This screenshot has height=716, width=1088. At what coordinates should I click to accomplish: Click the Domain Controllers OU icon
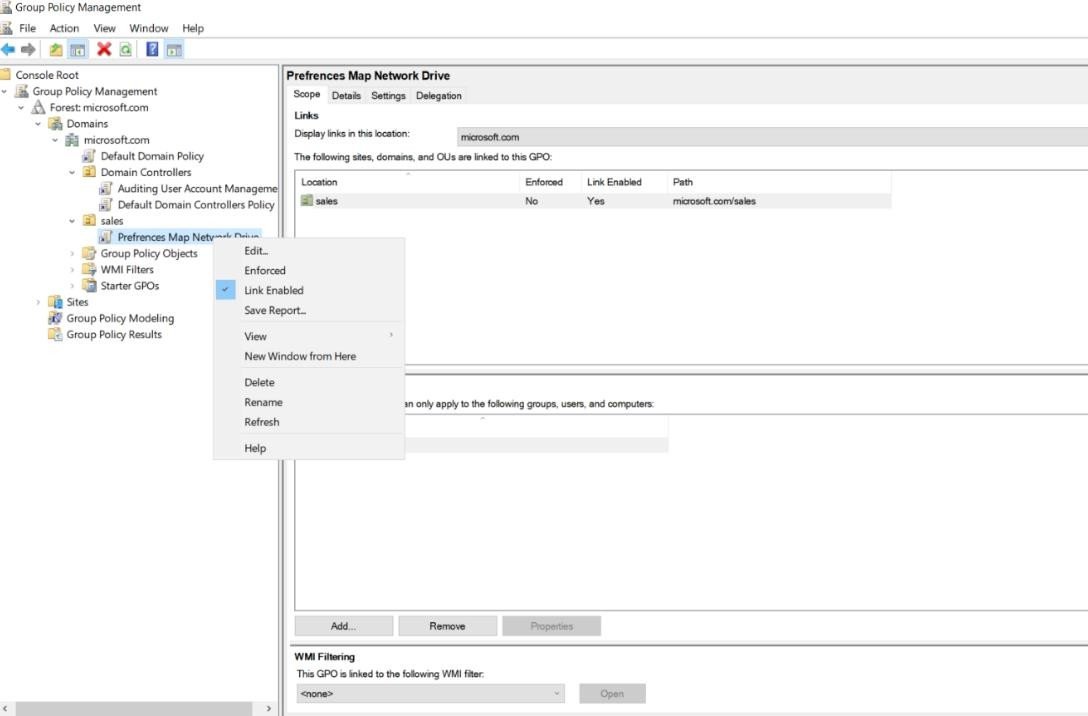pos(89,172)
